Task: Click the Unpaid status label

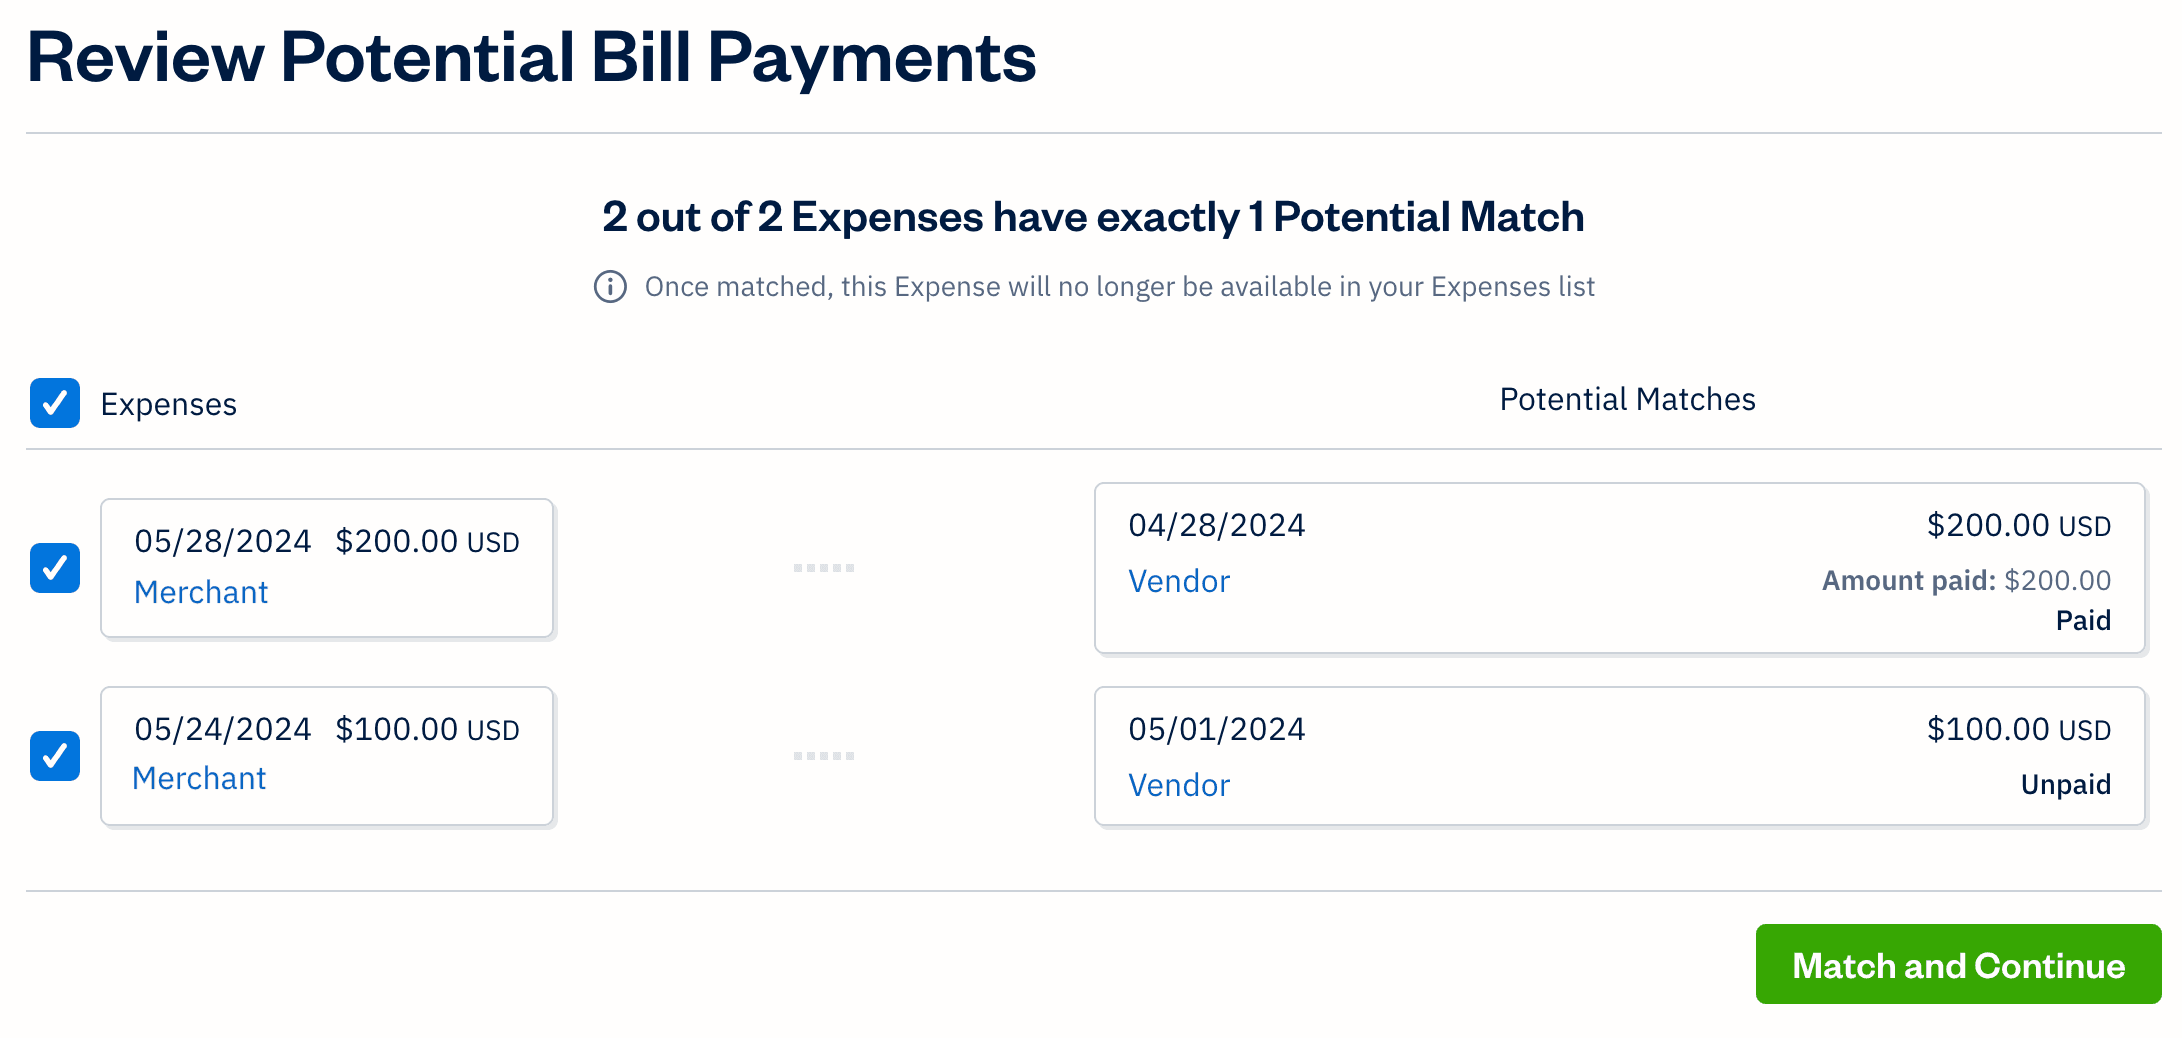Action: tap(2065, 784)
